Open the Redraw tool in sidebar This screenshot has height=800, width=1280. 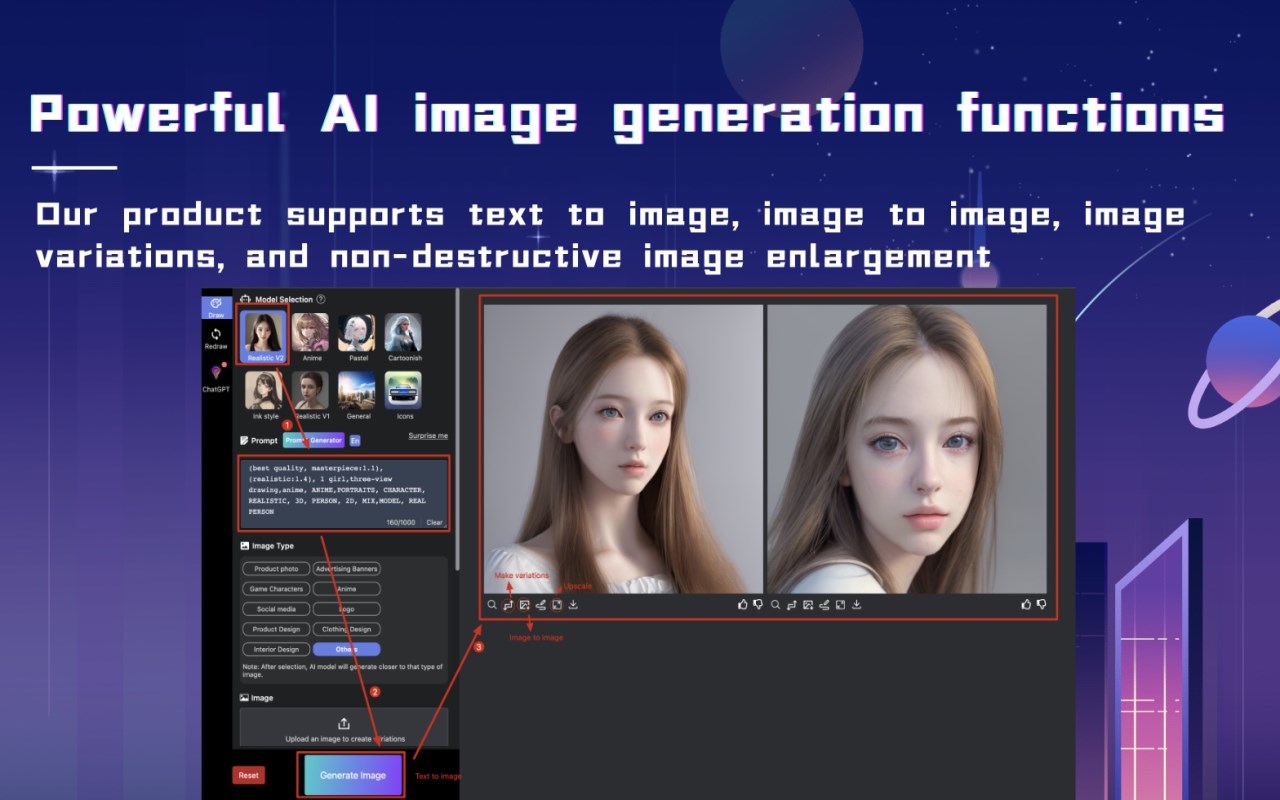pos(216,338)
